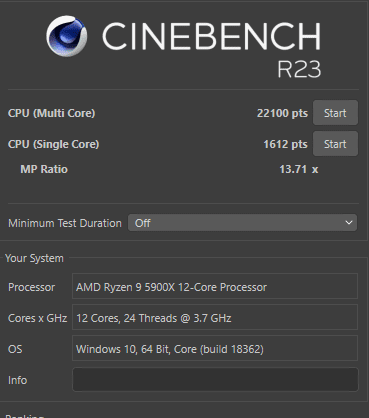Click the Cores x GHz value field
Viewport: 369px width, 418px height.
click(215, 318)
